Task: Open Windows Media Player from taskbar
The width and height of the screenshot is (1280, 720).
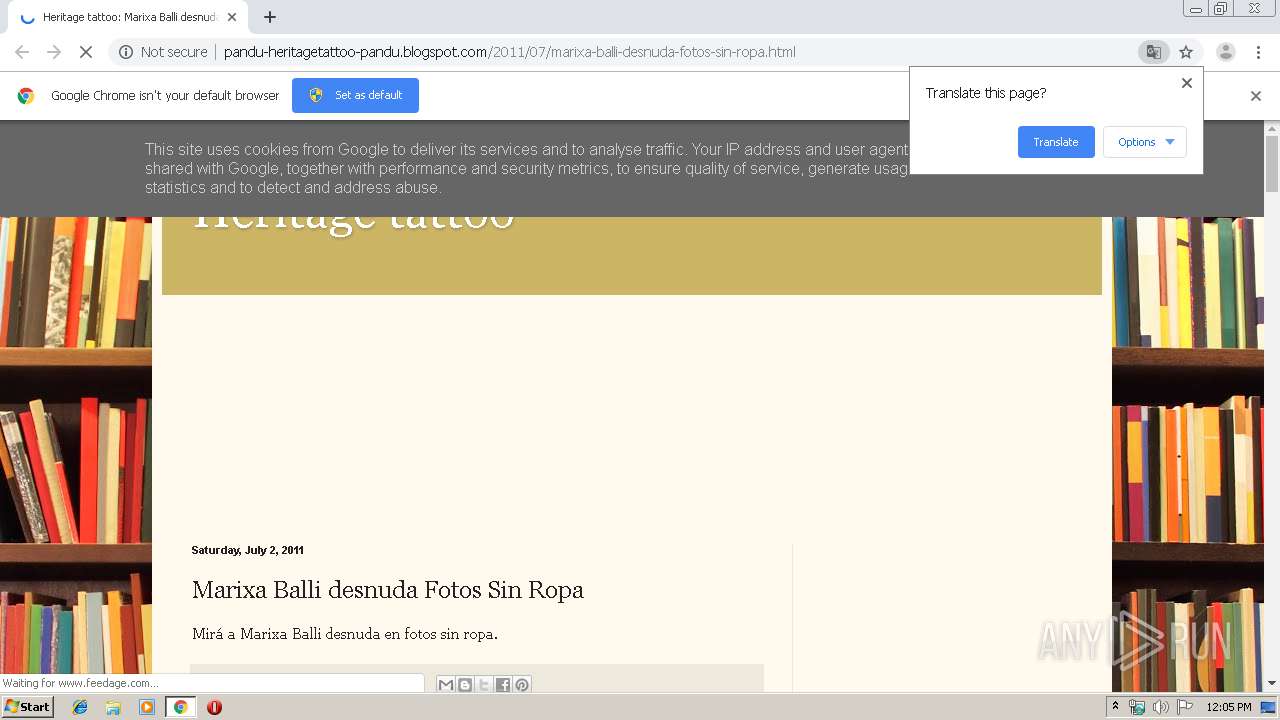Action: point(147,707)
